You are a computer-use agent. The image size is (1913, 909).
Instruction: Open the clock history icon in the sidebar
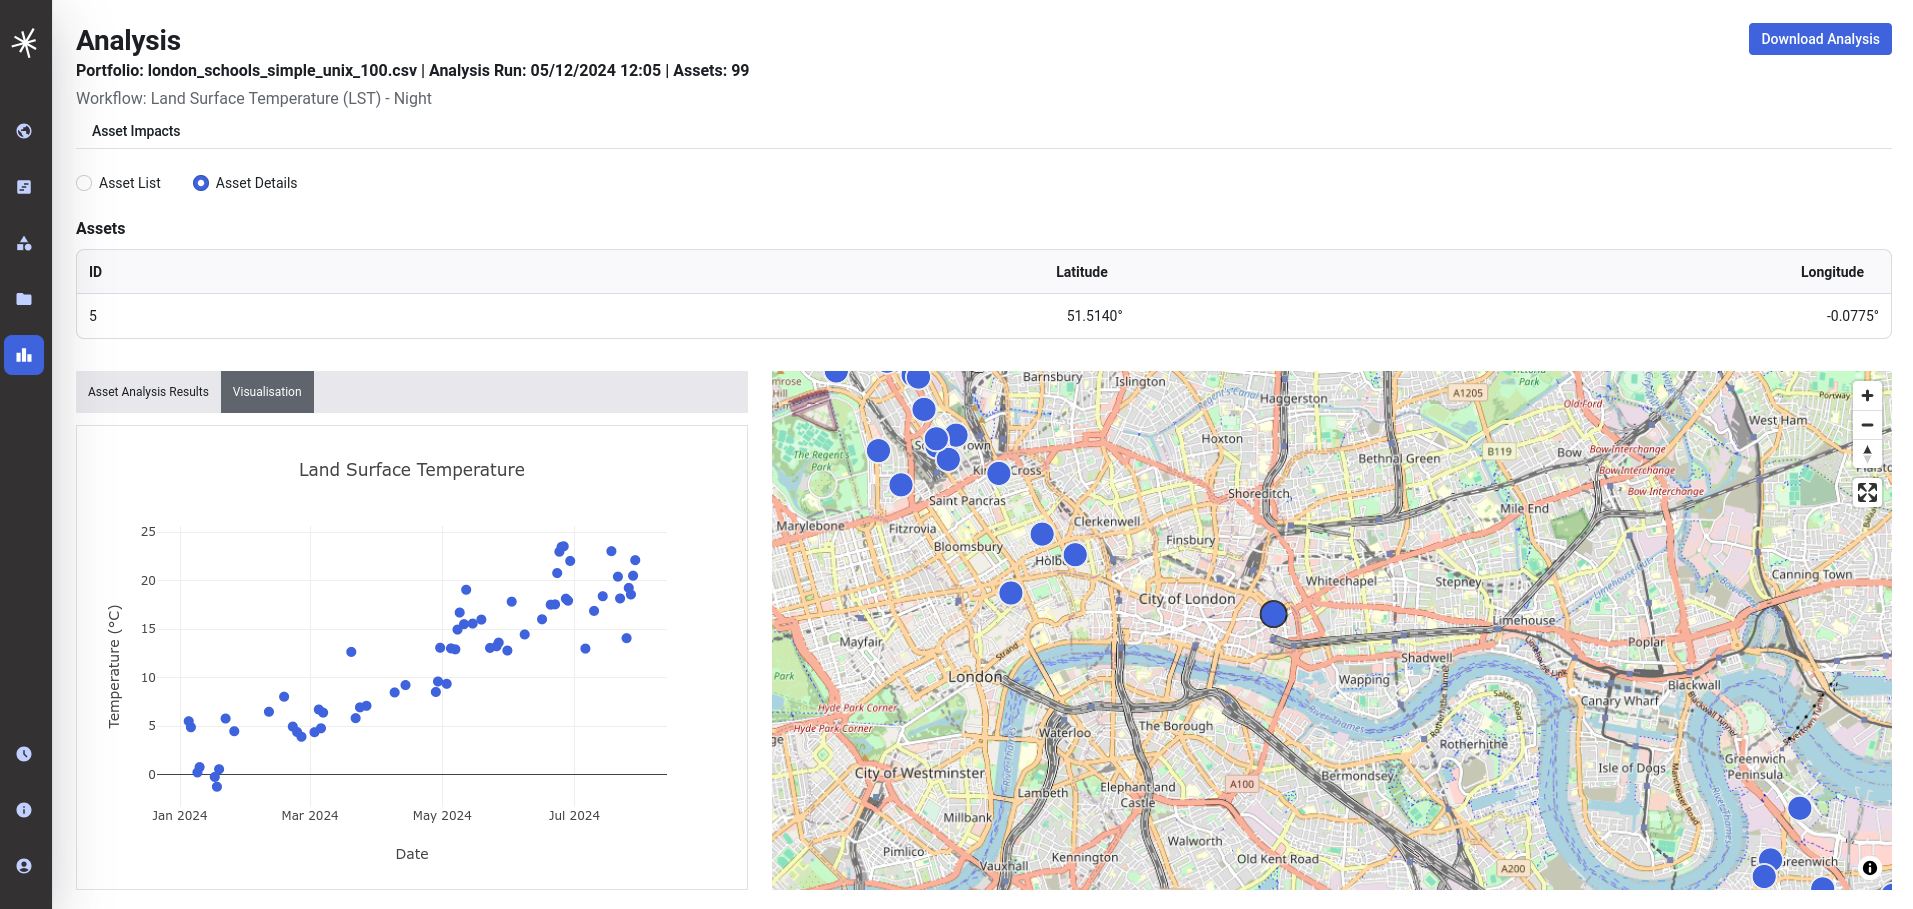24,754
